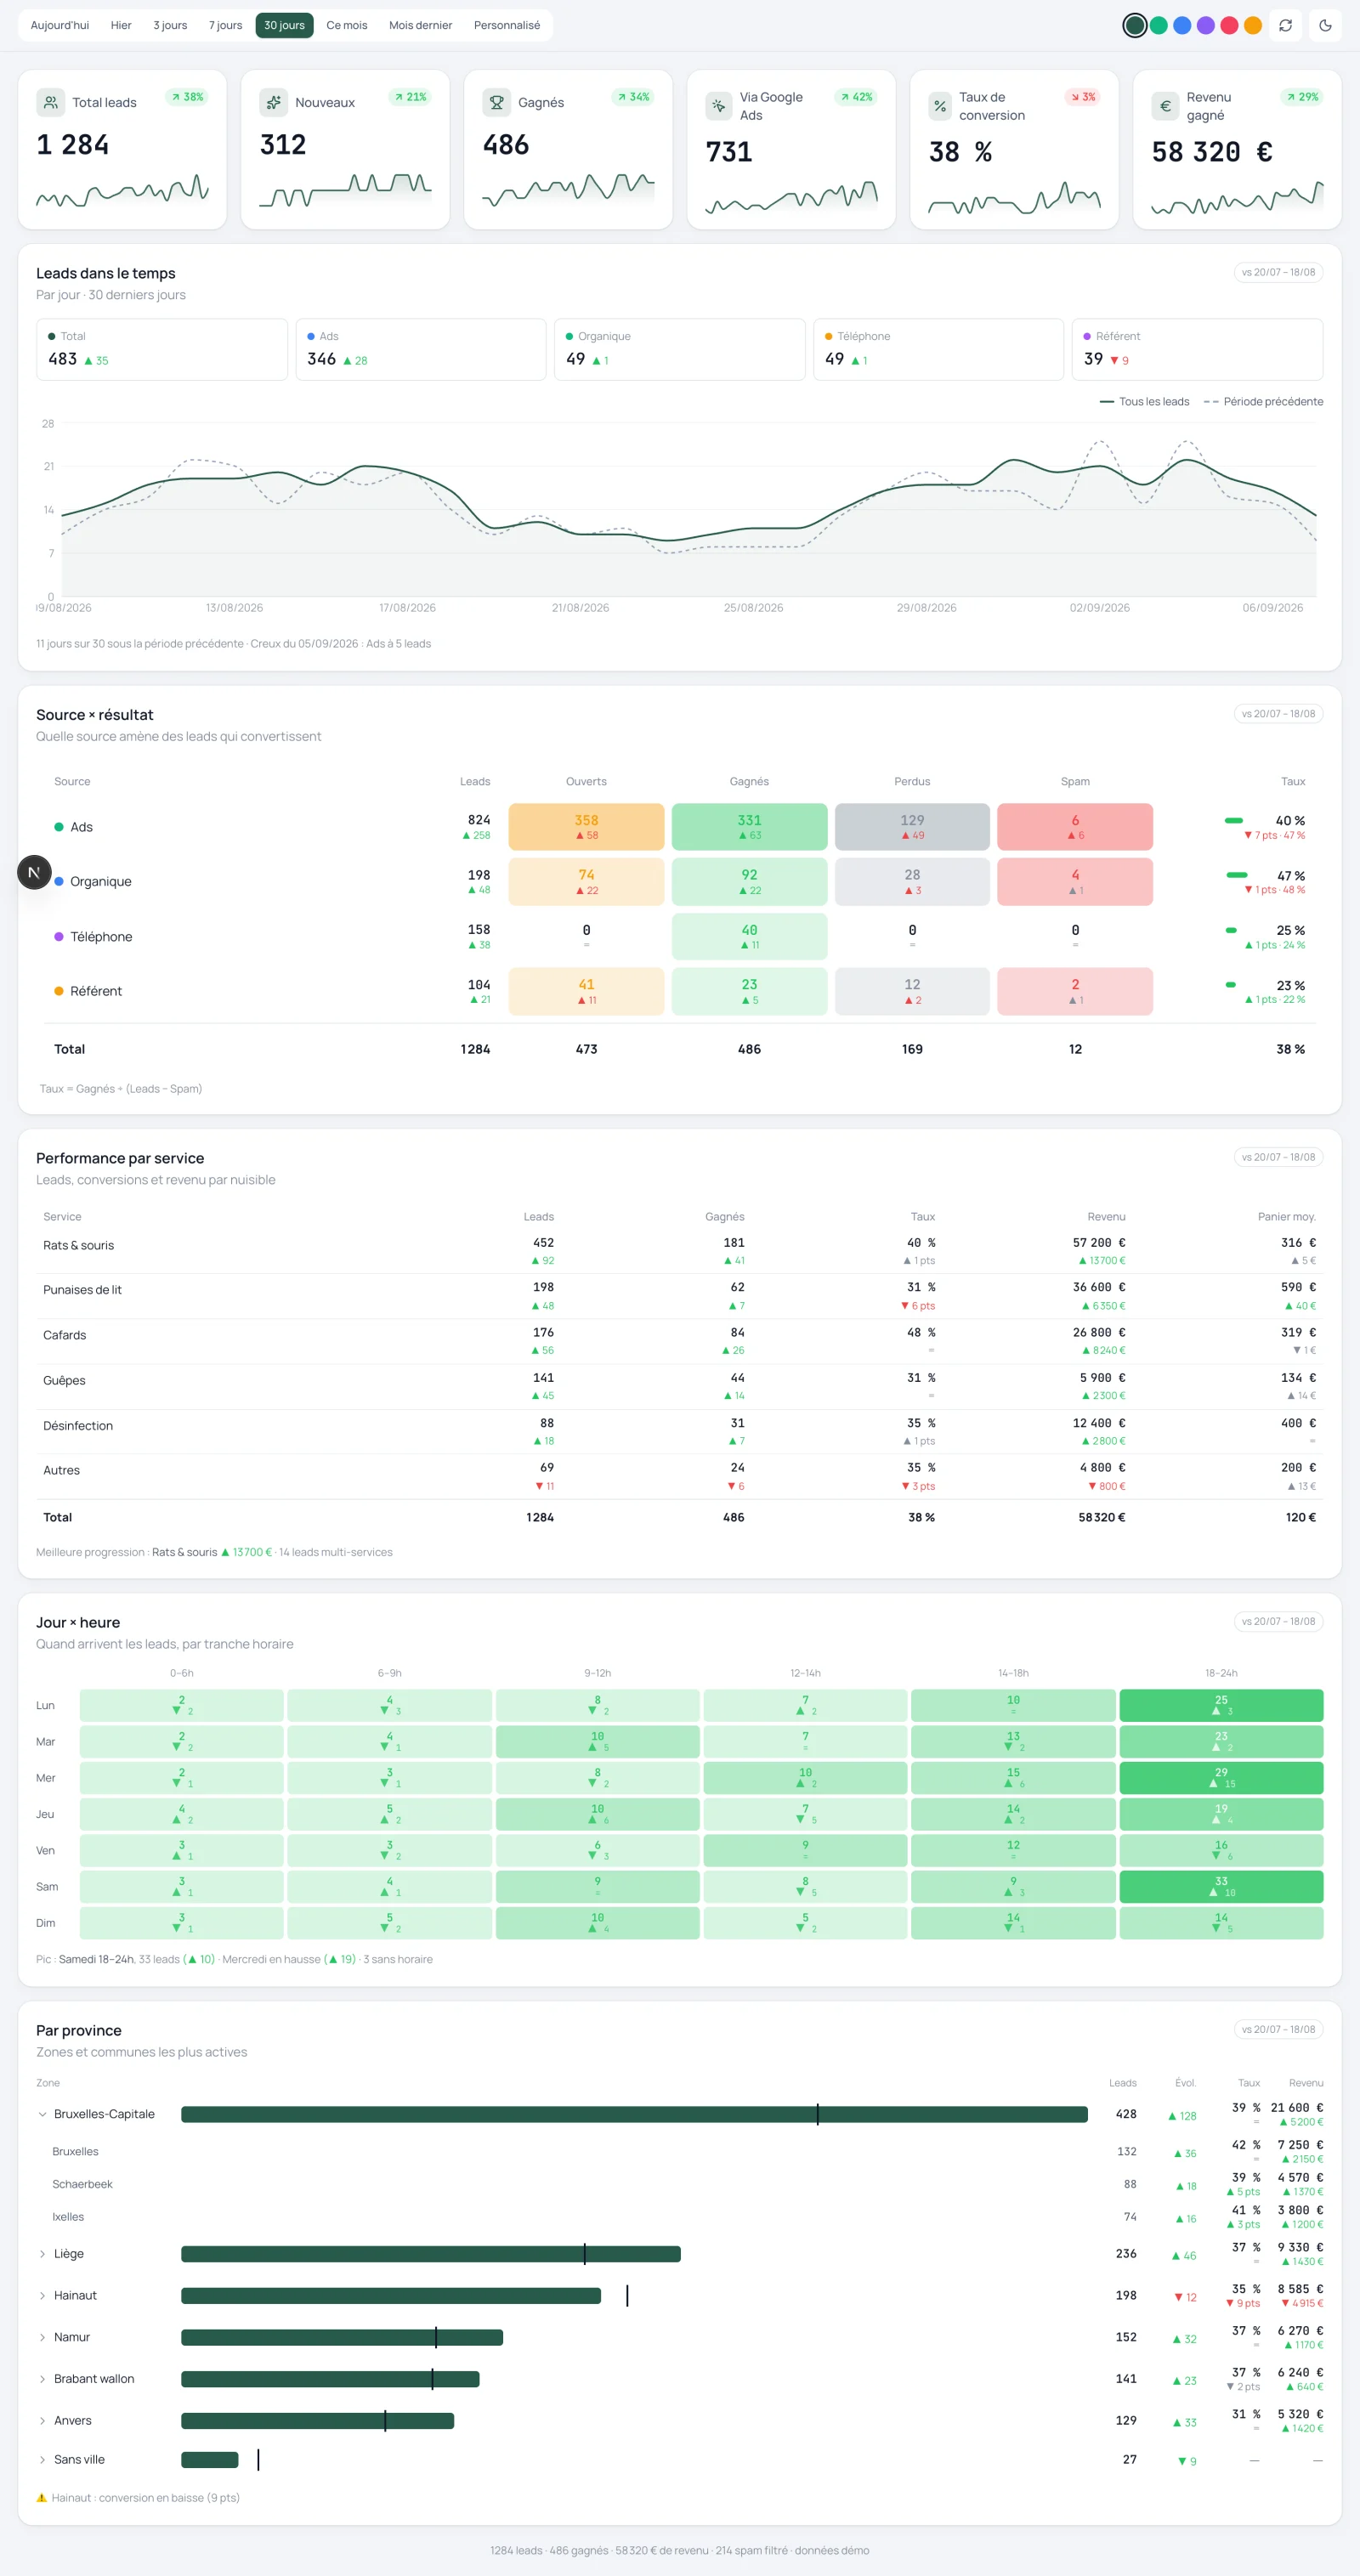1360x2576 pixels.
Task: Click the Gagnés trophy icon
Action: click(x=497, y=102)
